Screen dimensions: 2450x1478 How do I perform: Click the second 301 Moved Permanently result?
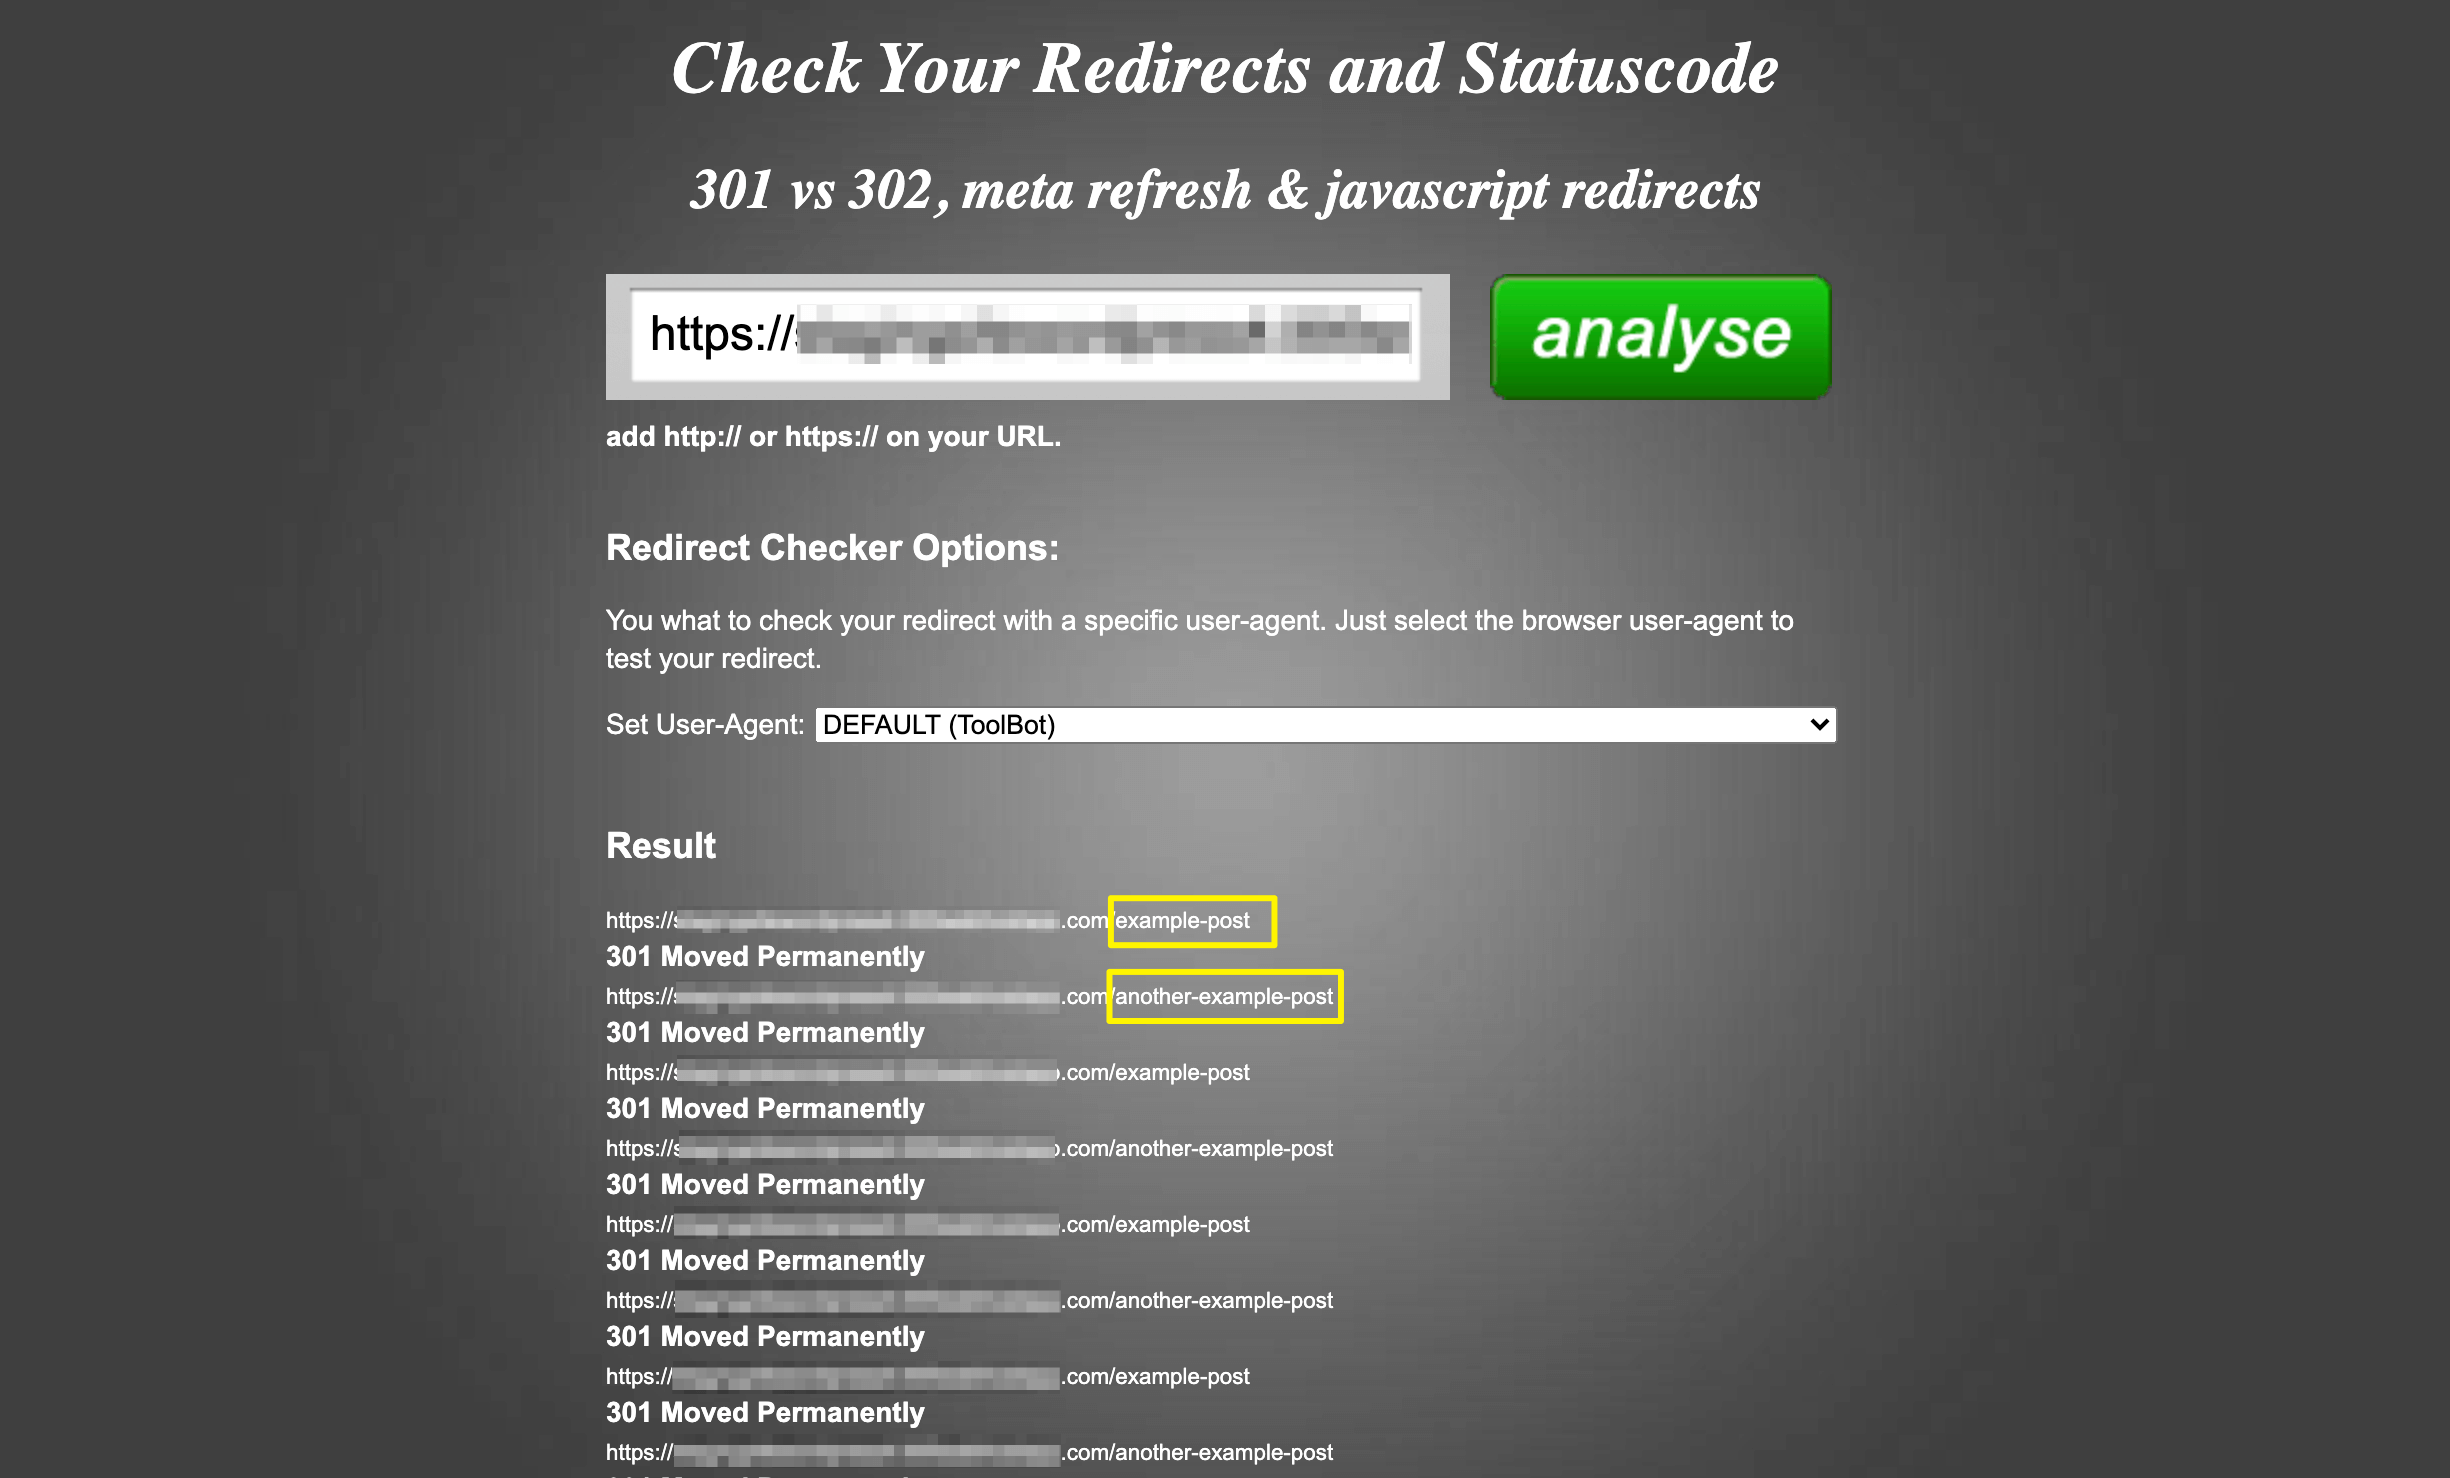765,1032
